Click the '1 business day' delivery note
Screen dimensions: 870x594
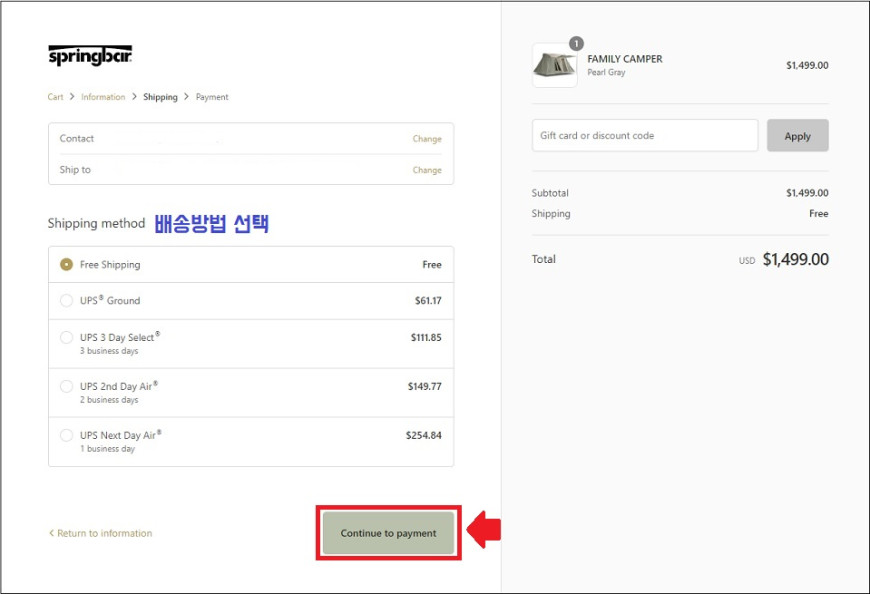click(107, 449)
